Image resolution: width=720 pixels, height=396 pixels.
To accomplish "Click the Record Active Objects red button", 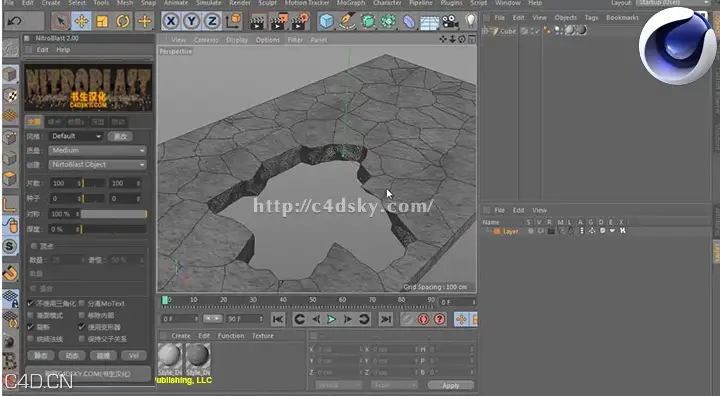I will (x=423, y=319).
